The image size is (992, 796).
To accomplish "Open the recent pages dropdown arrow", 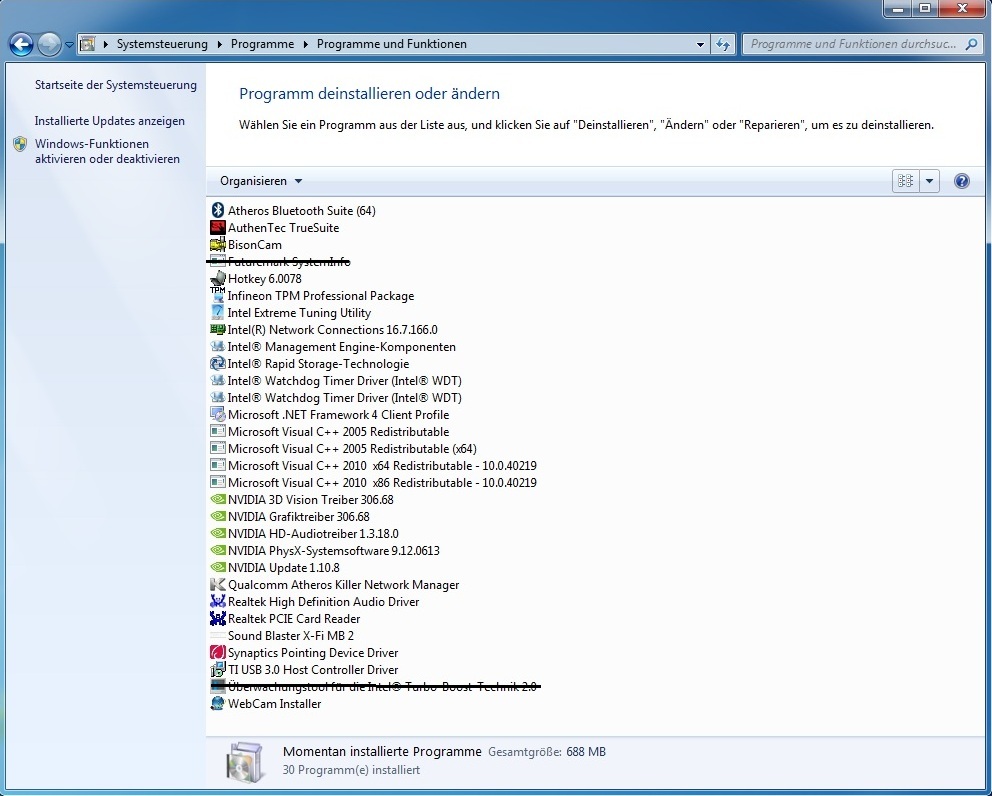I will pyautogui.click(x=70, y=45).
